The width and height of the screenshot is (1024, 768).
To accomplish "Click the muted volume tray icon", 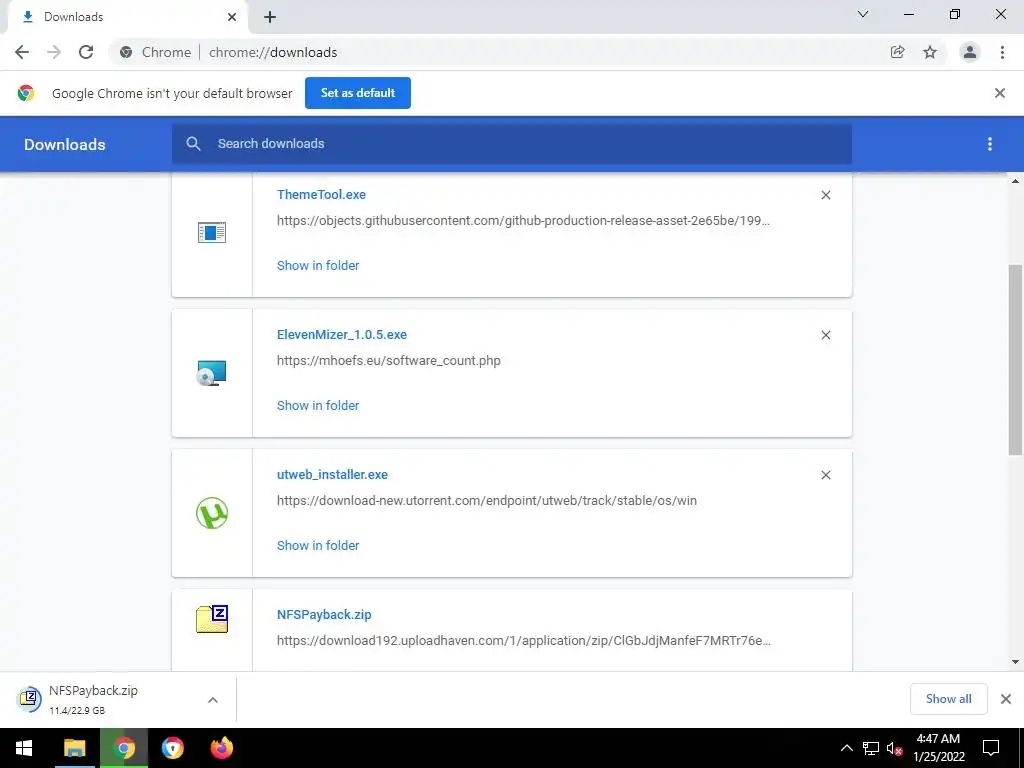I will 894,748.
